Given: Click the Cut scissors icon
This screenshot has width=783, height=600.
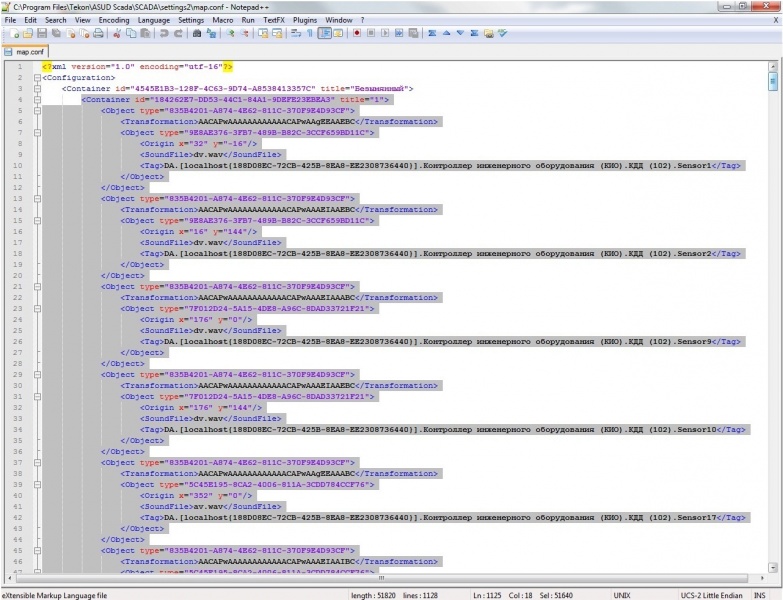Looking at the screenshot, I should [117, 33].
